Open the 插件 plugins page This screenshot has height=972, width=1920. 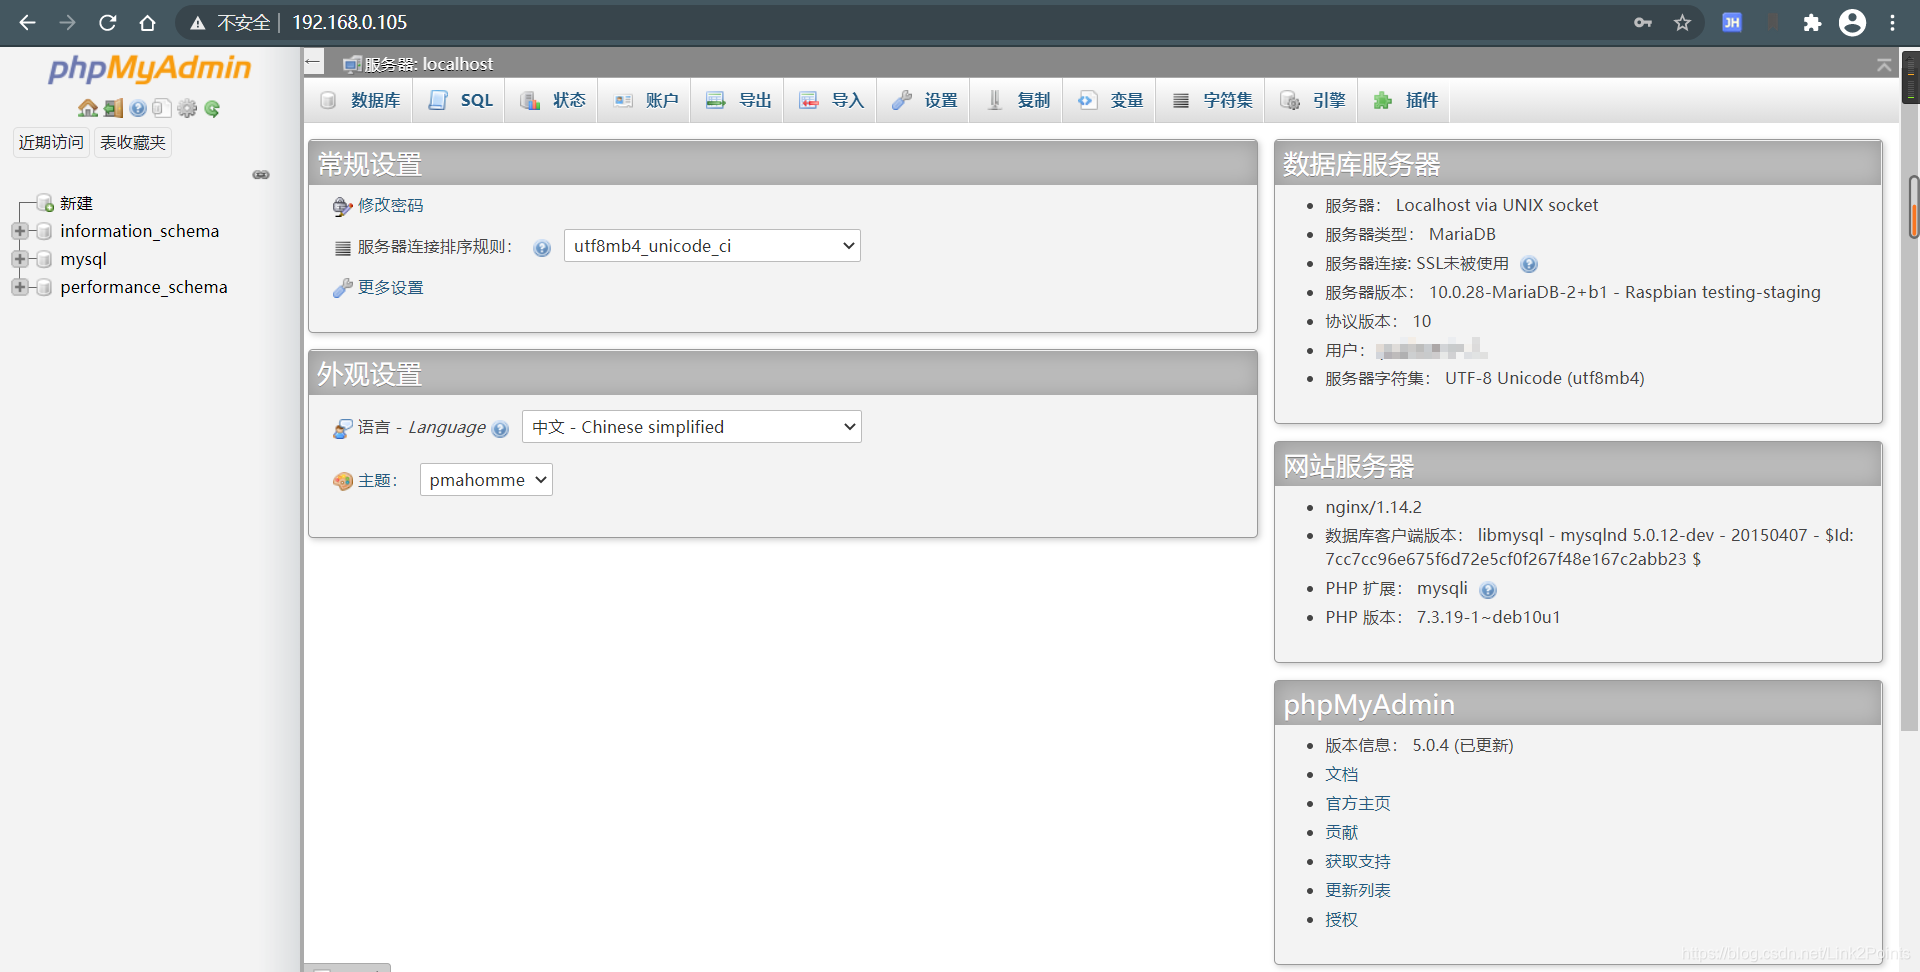coord(1405,100)
